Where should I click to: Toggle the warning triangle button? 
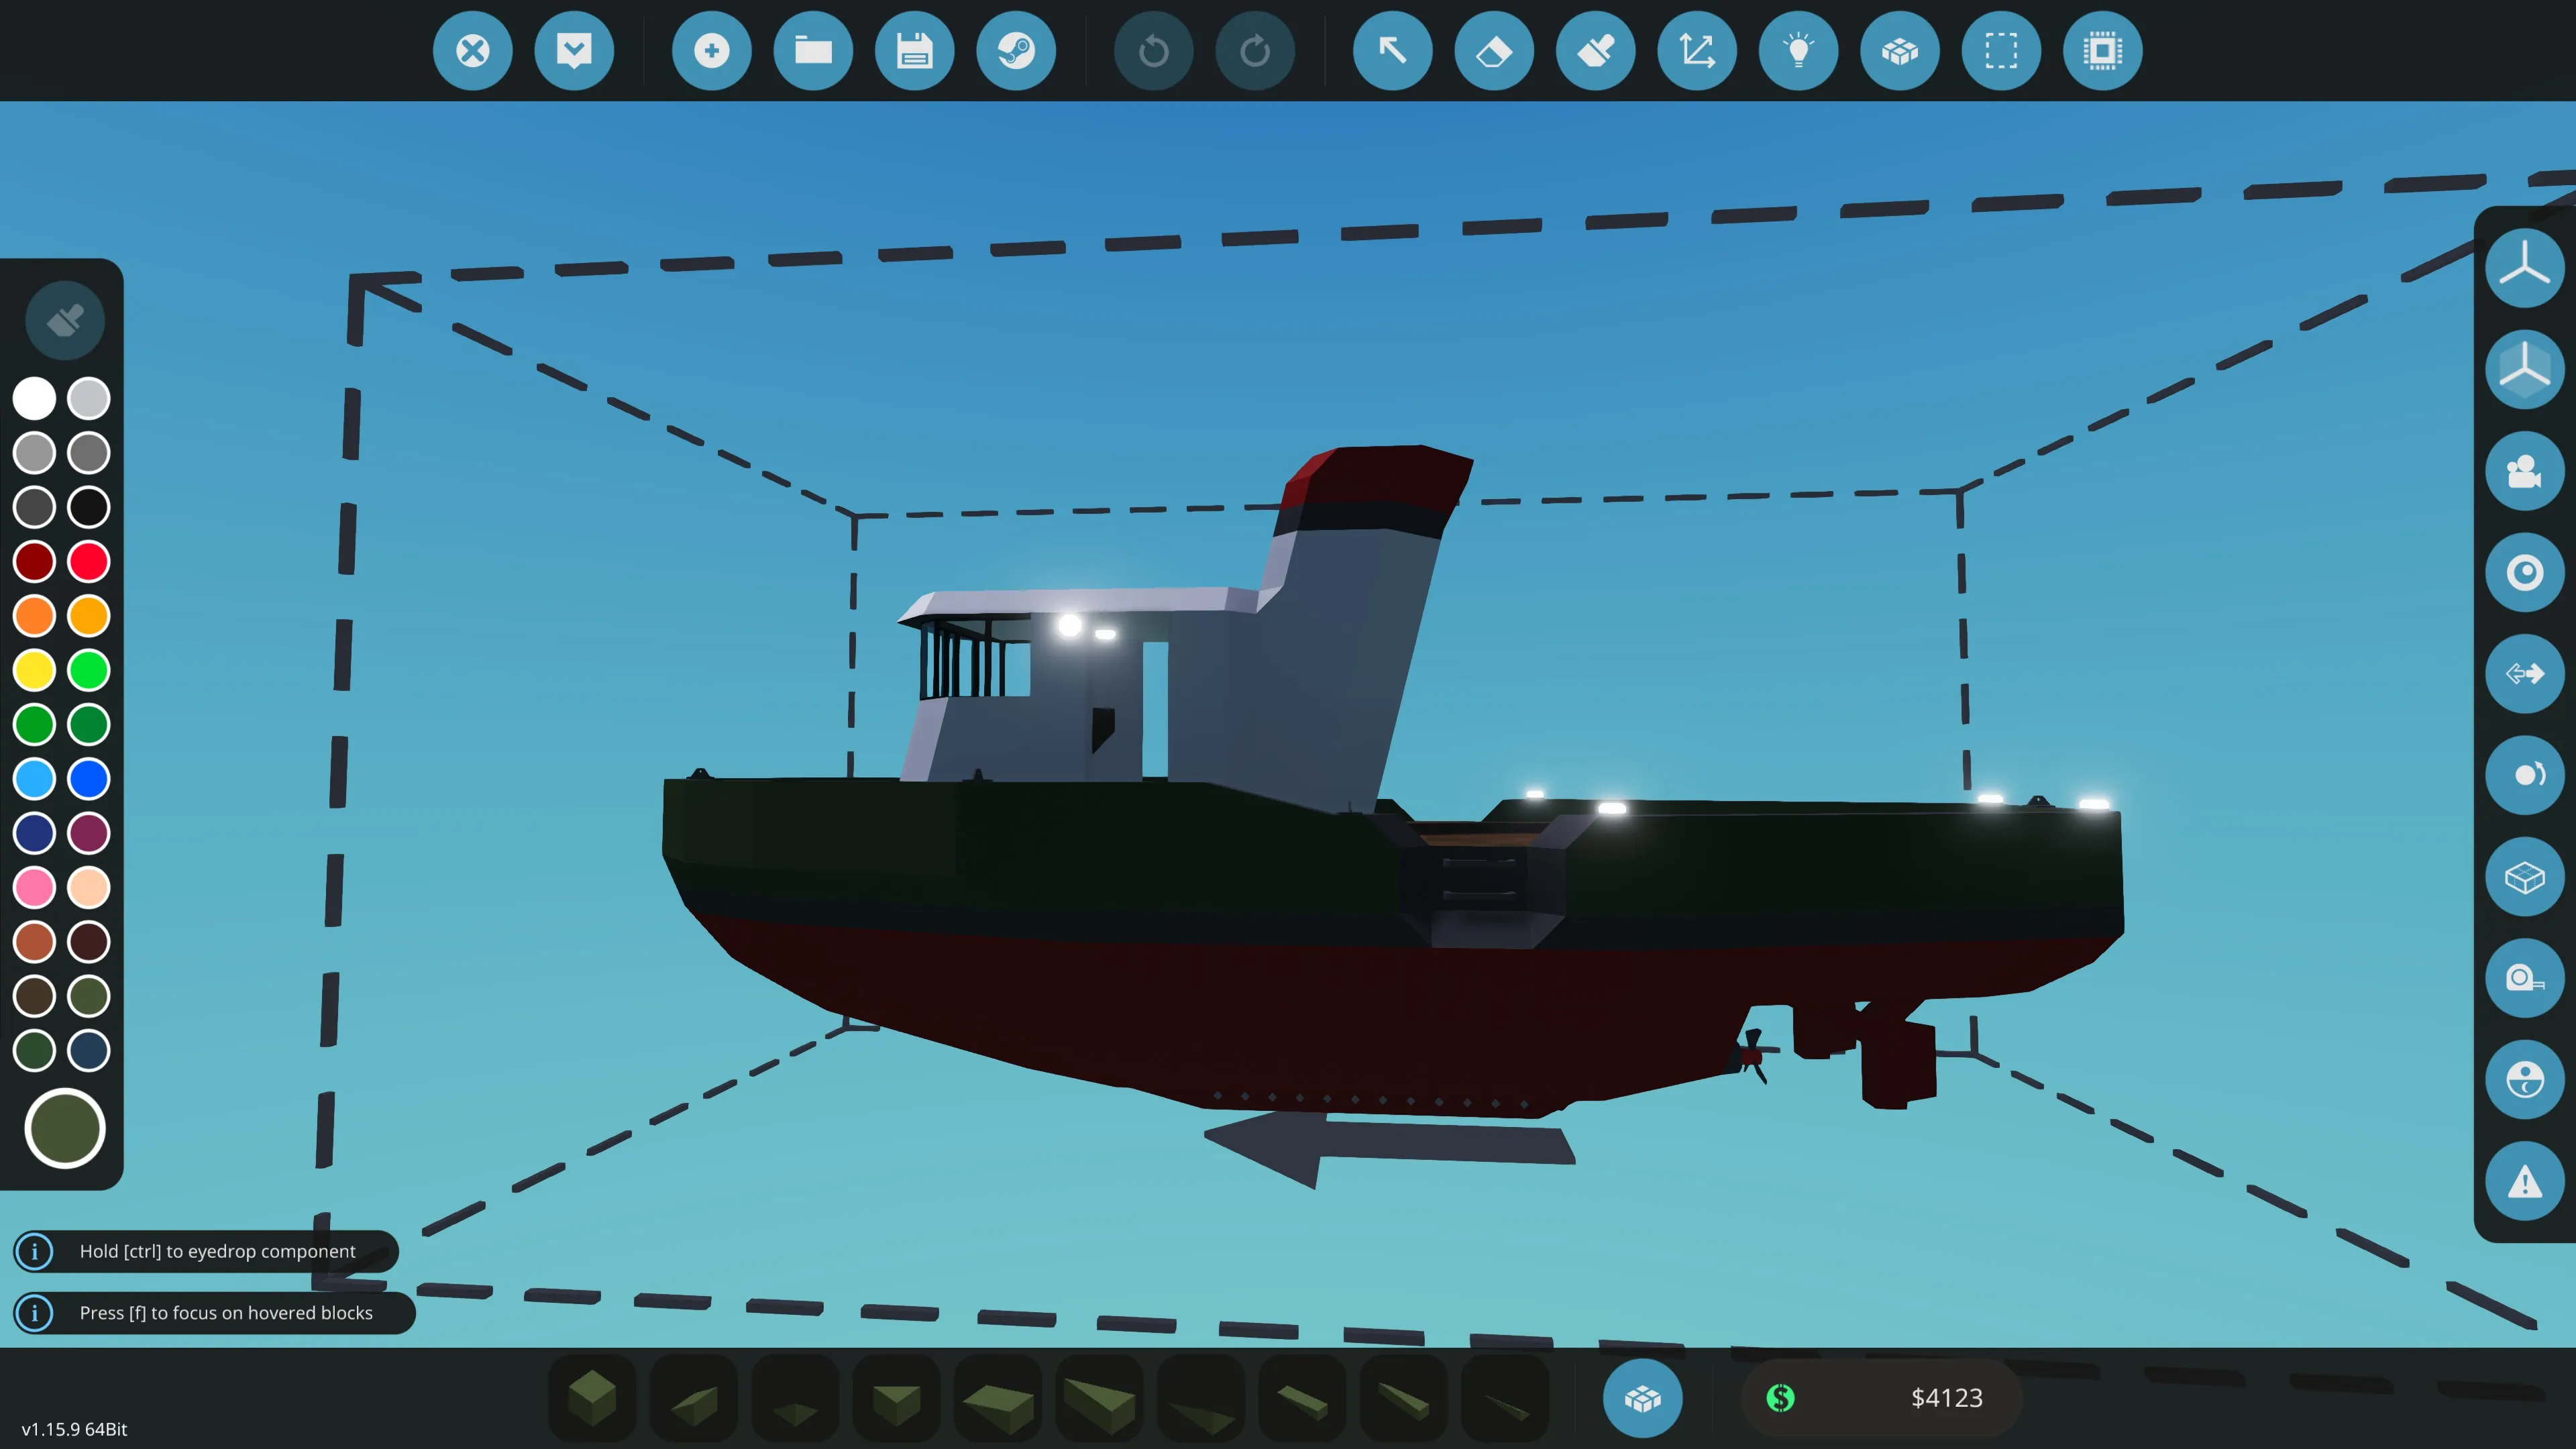click(2524, 1181)
